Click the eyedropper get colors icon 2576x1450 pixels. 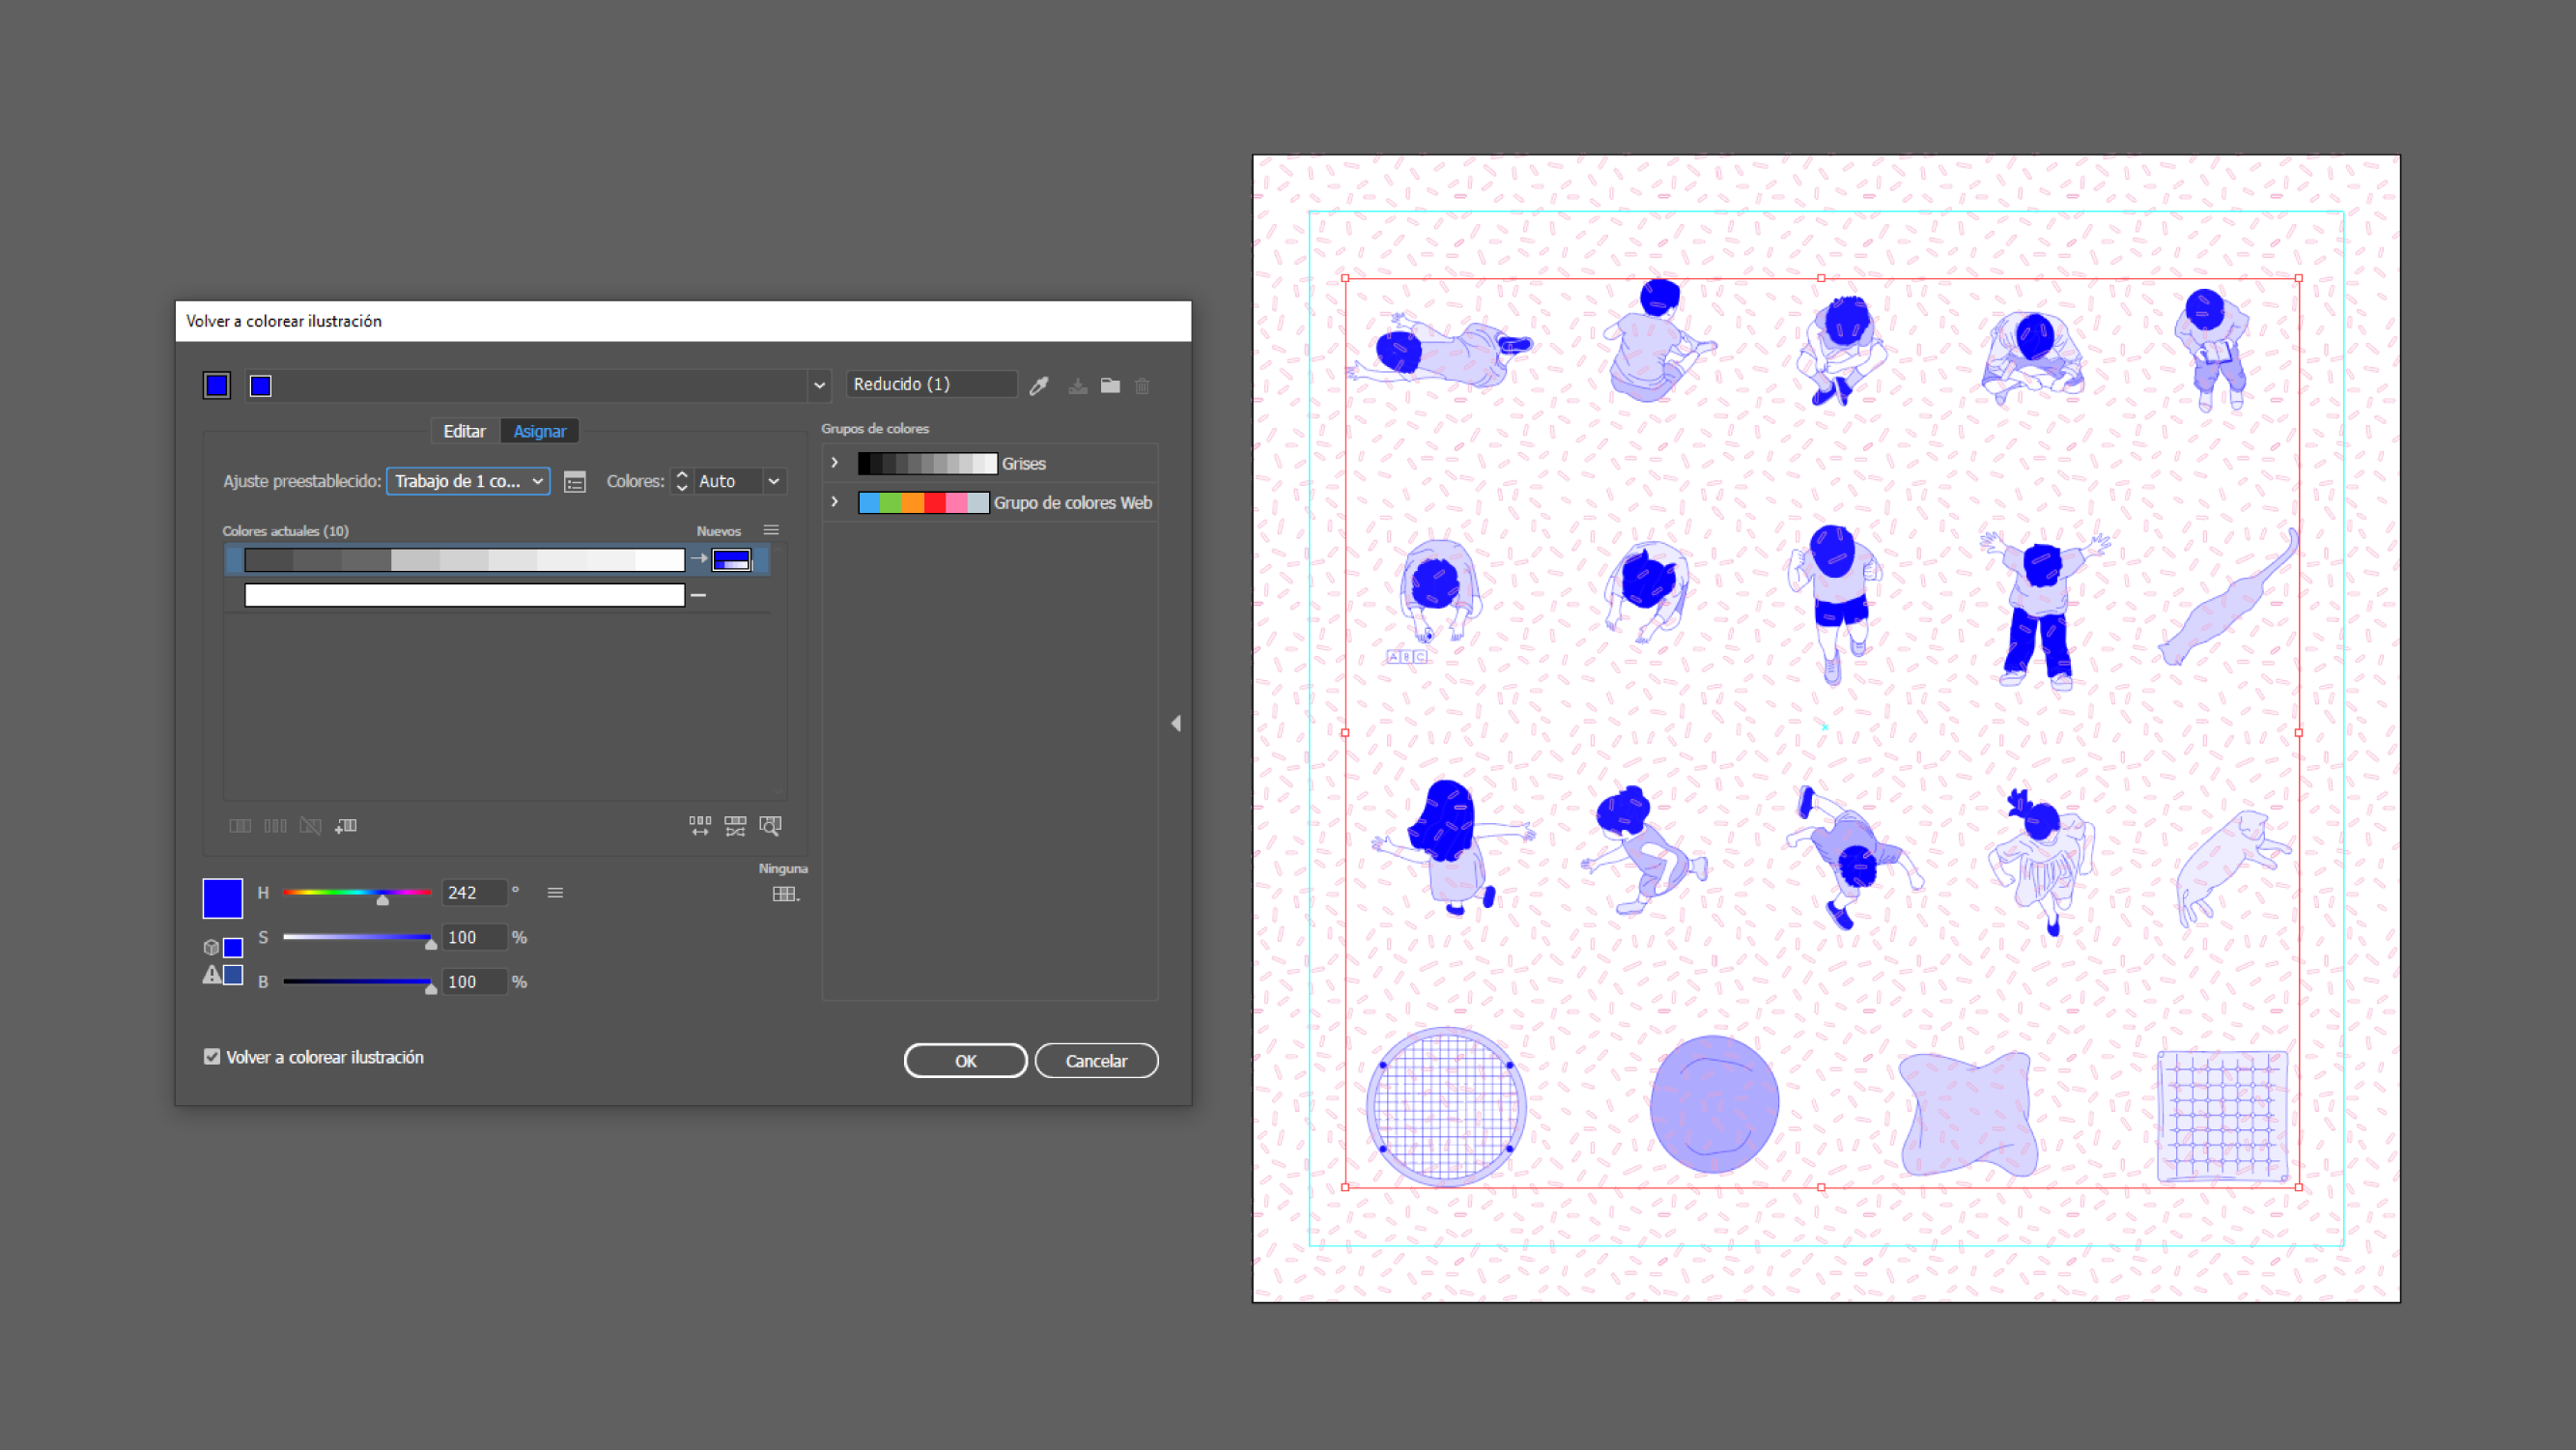click(1039, 385)
